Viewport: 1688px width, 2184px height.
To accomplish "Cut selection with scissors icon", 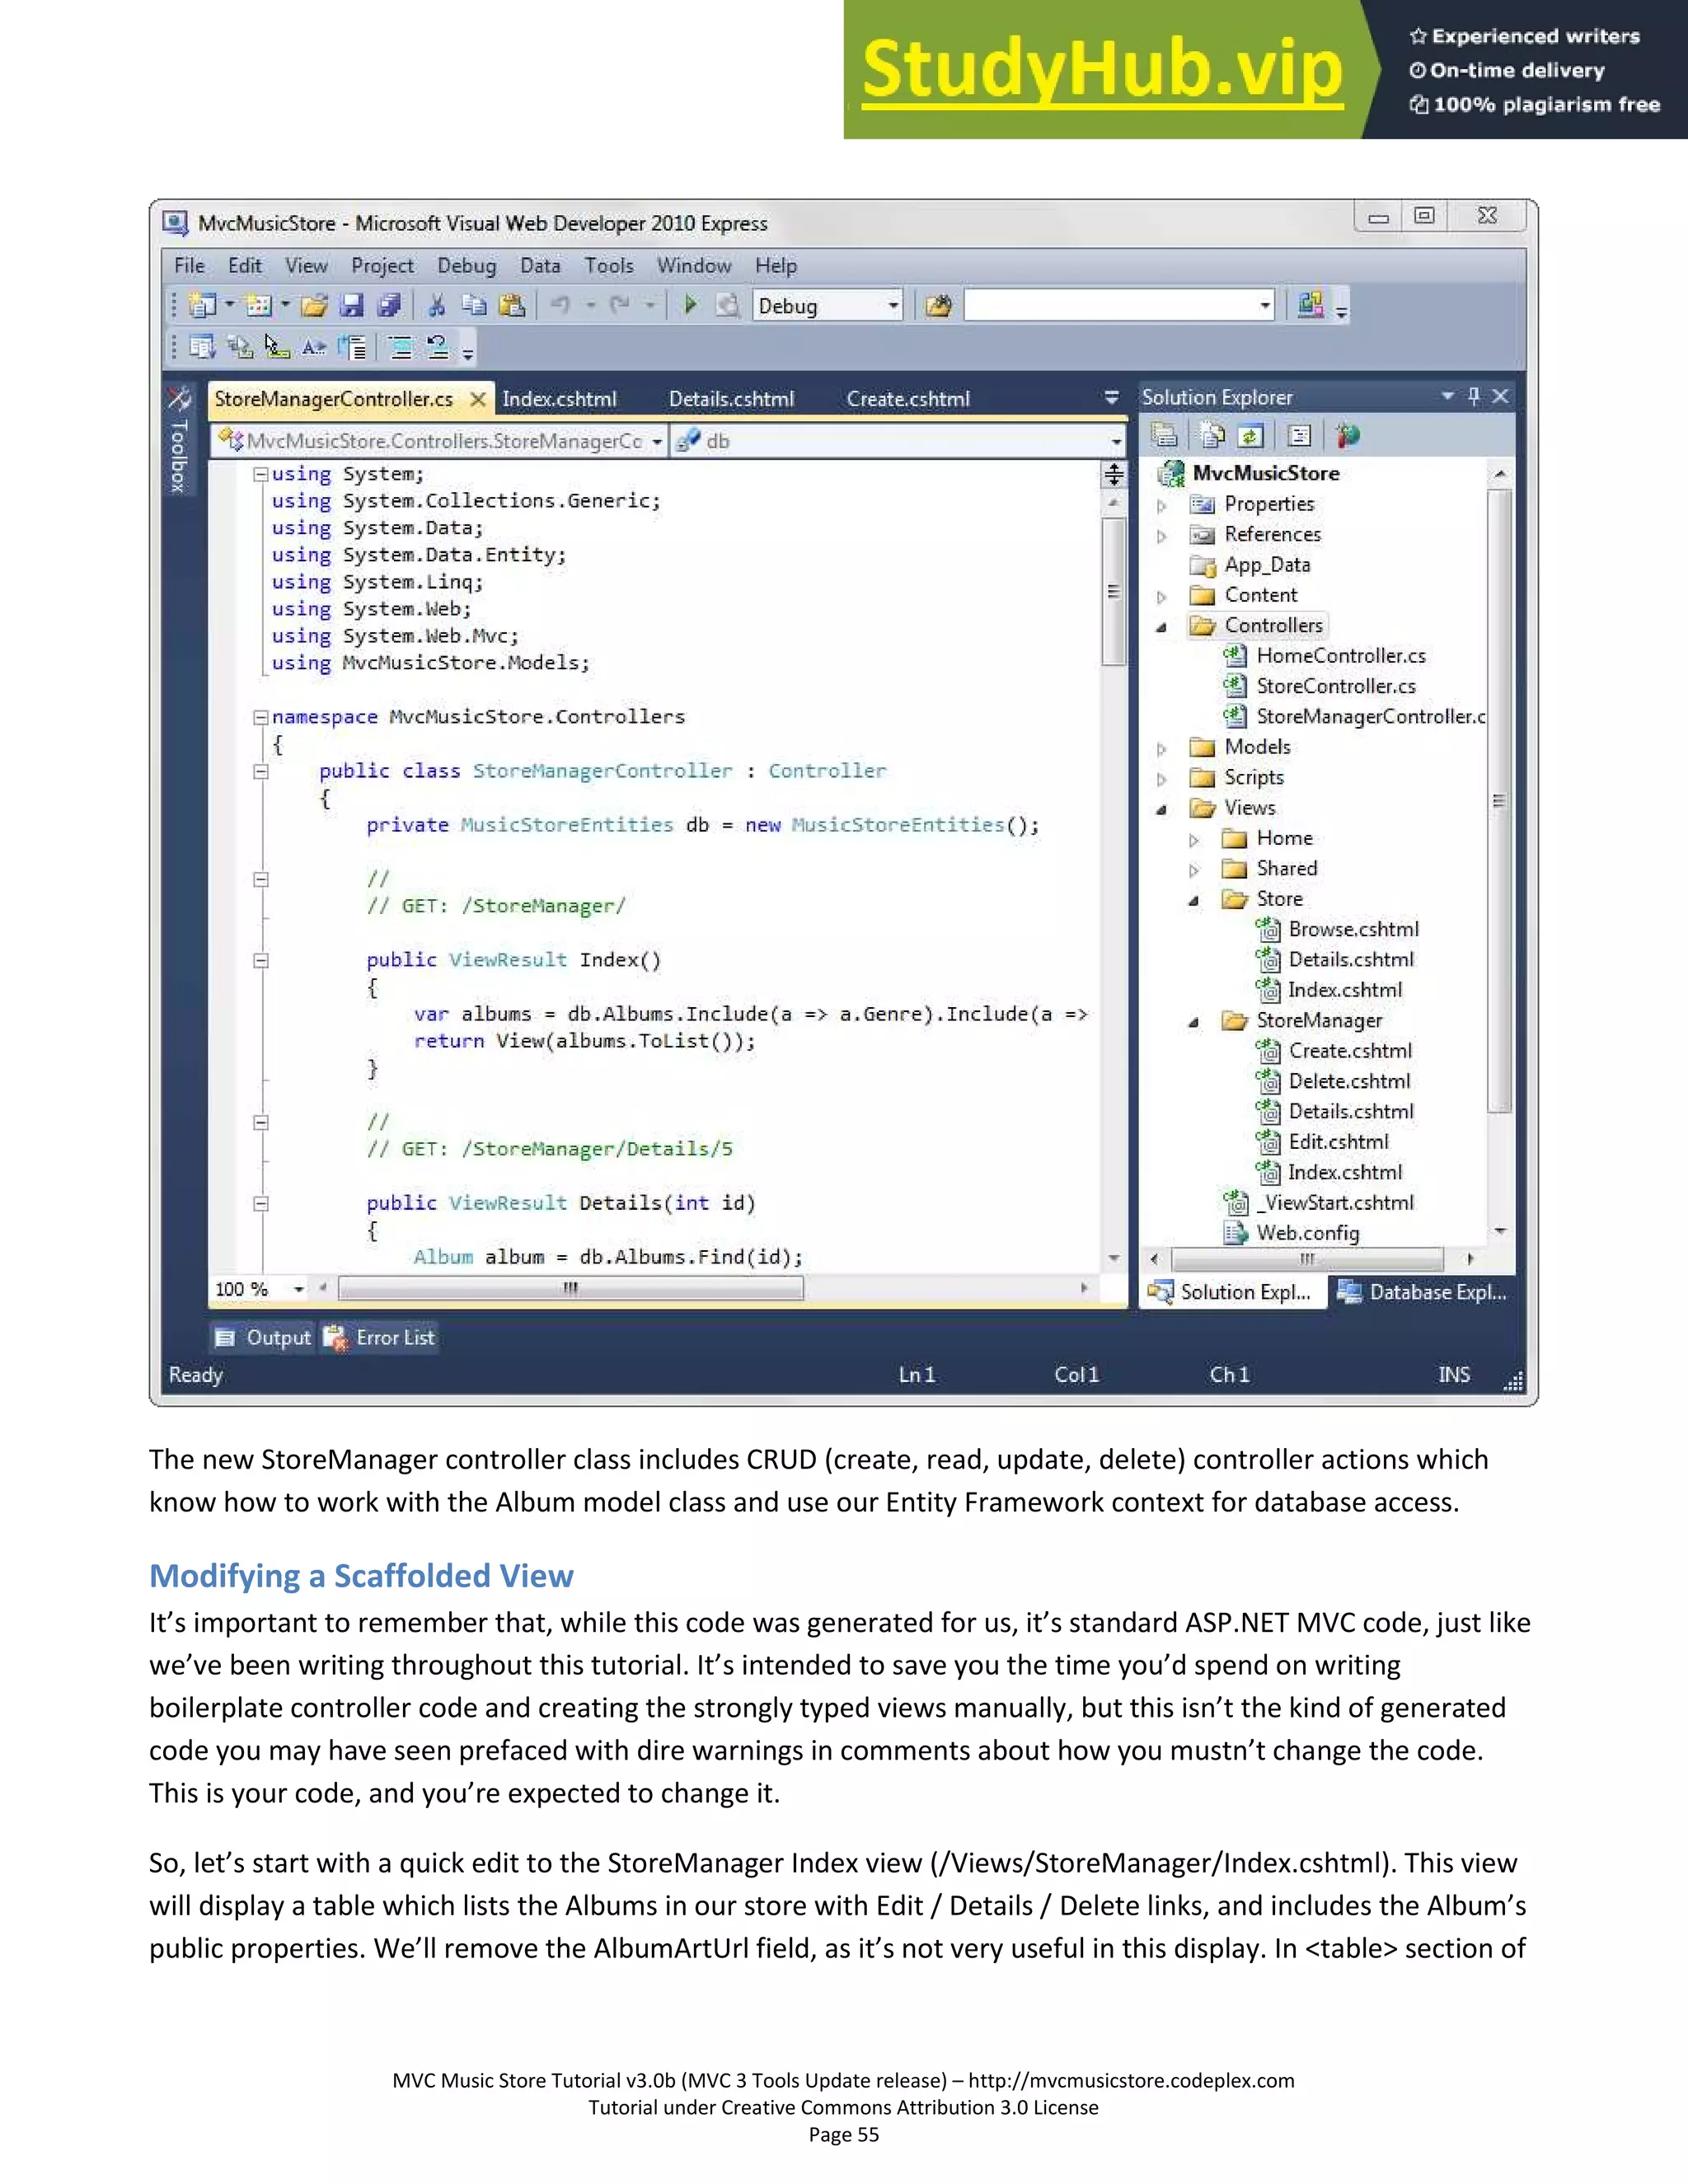I will [x=437, y=306].
